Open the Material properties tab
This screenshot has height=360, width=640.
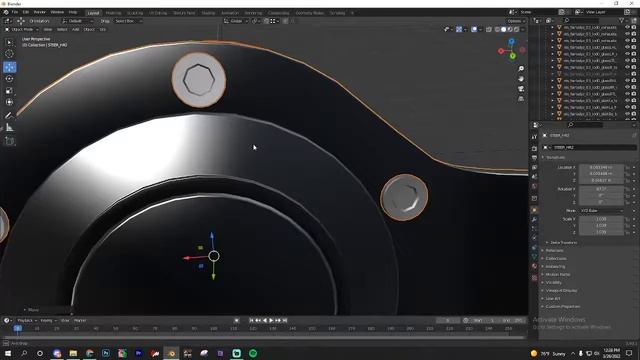(534, 266)
